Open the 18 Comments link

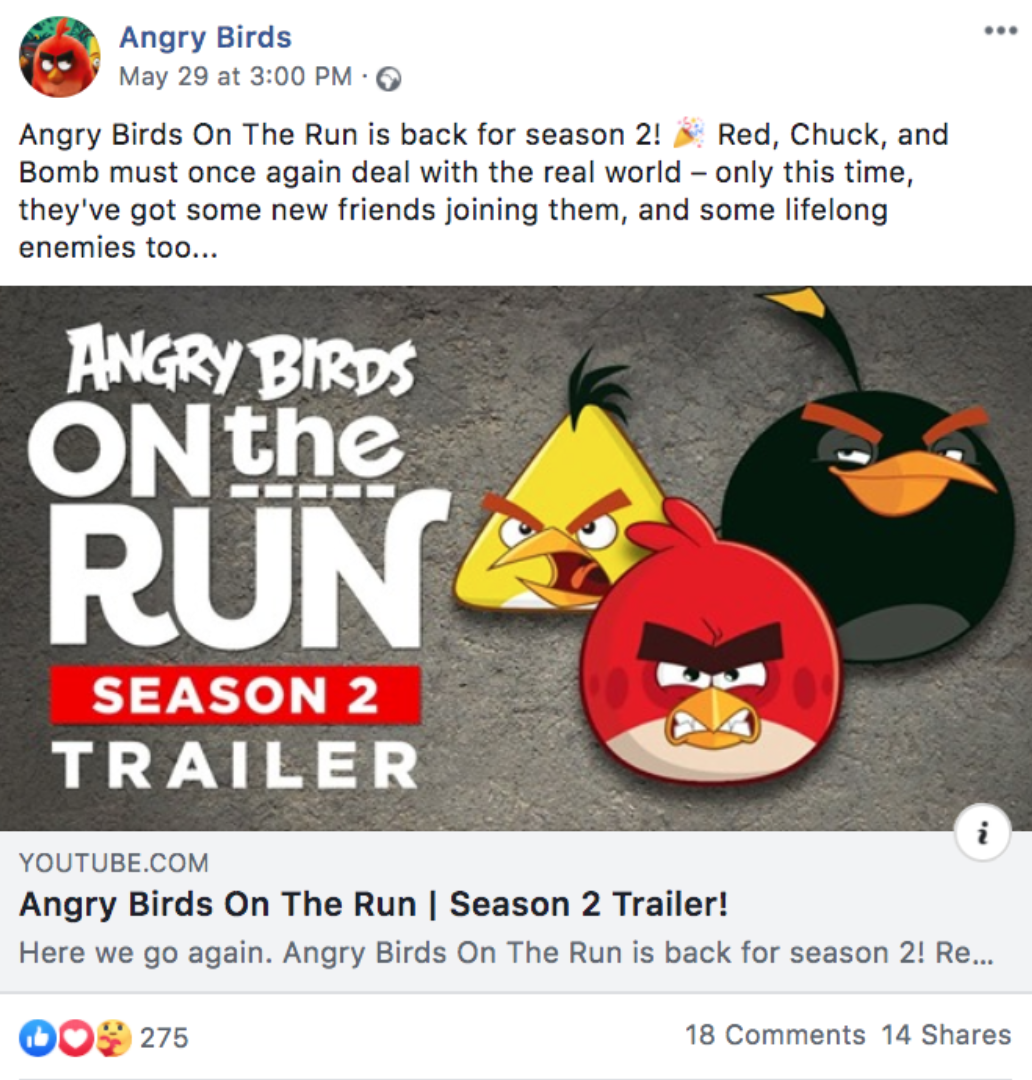[x=775, y=1035]
